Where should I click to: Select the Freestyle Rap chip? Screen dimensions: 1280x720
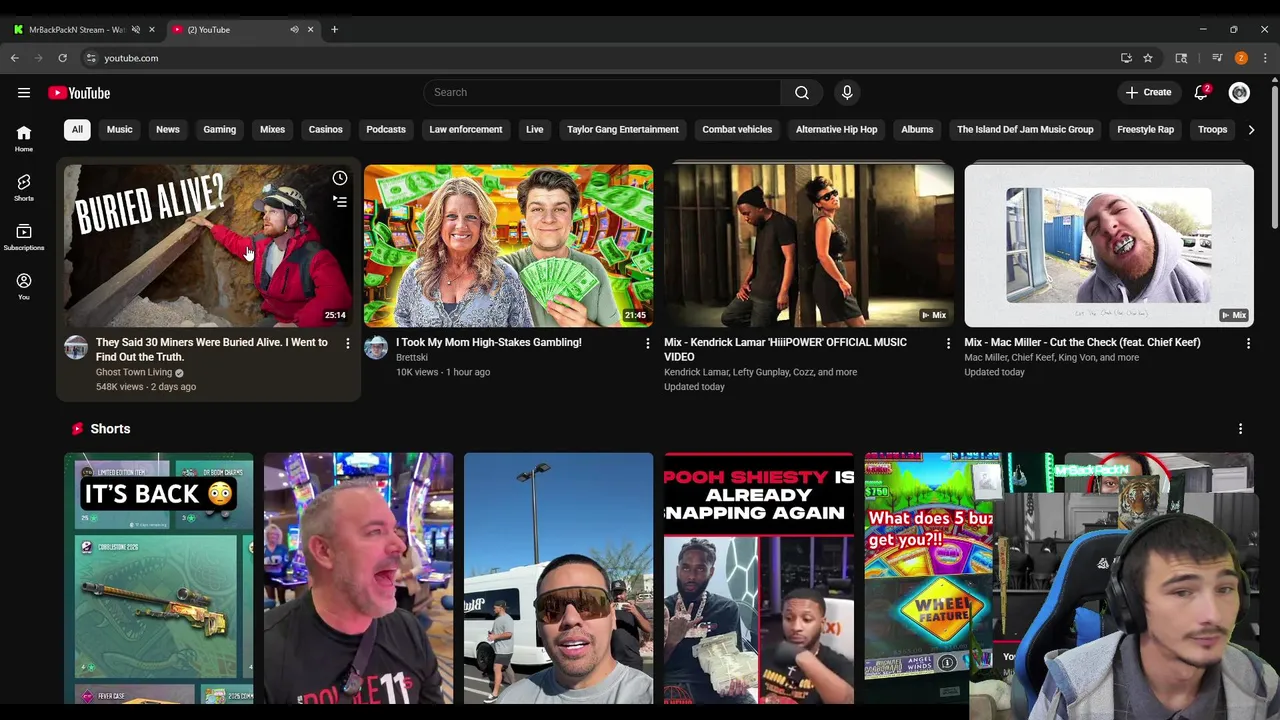pos(1146,129)
